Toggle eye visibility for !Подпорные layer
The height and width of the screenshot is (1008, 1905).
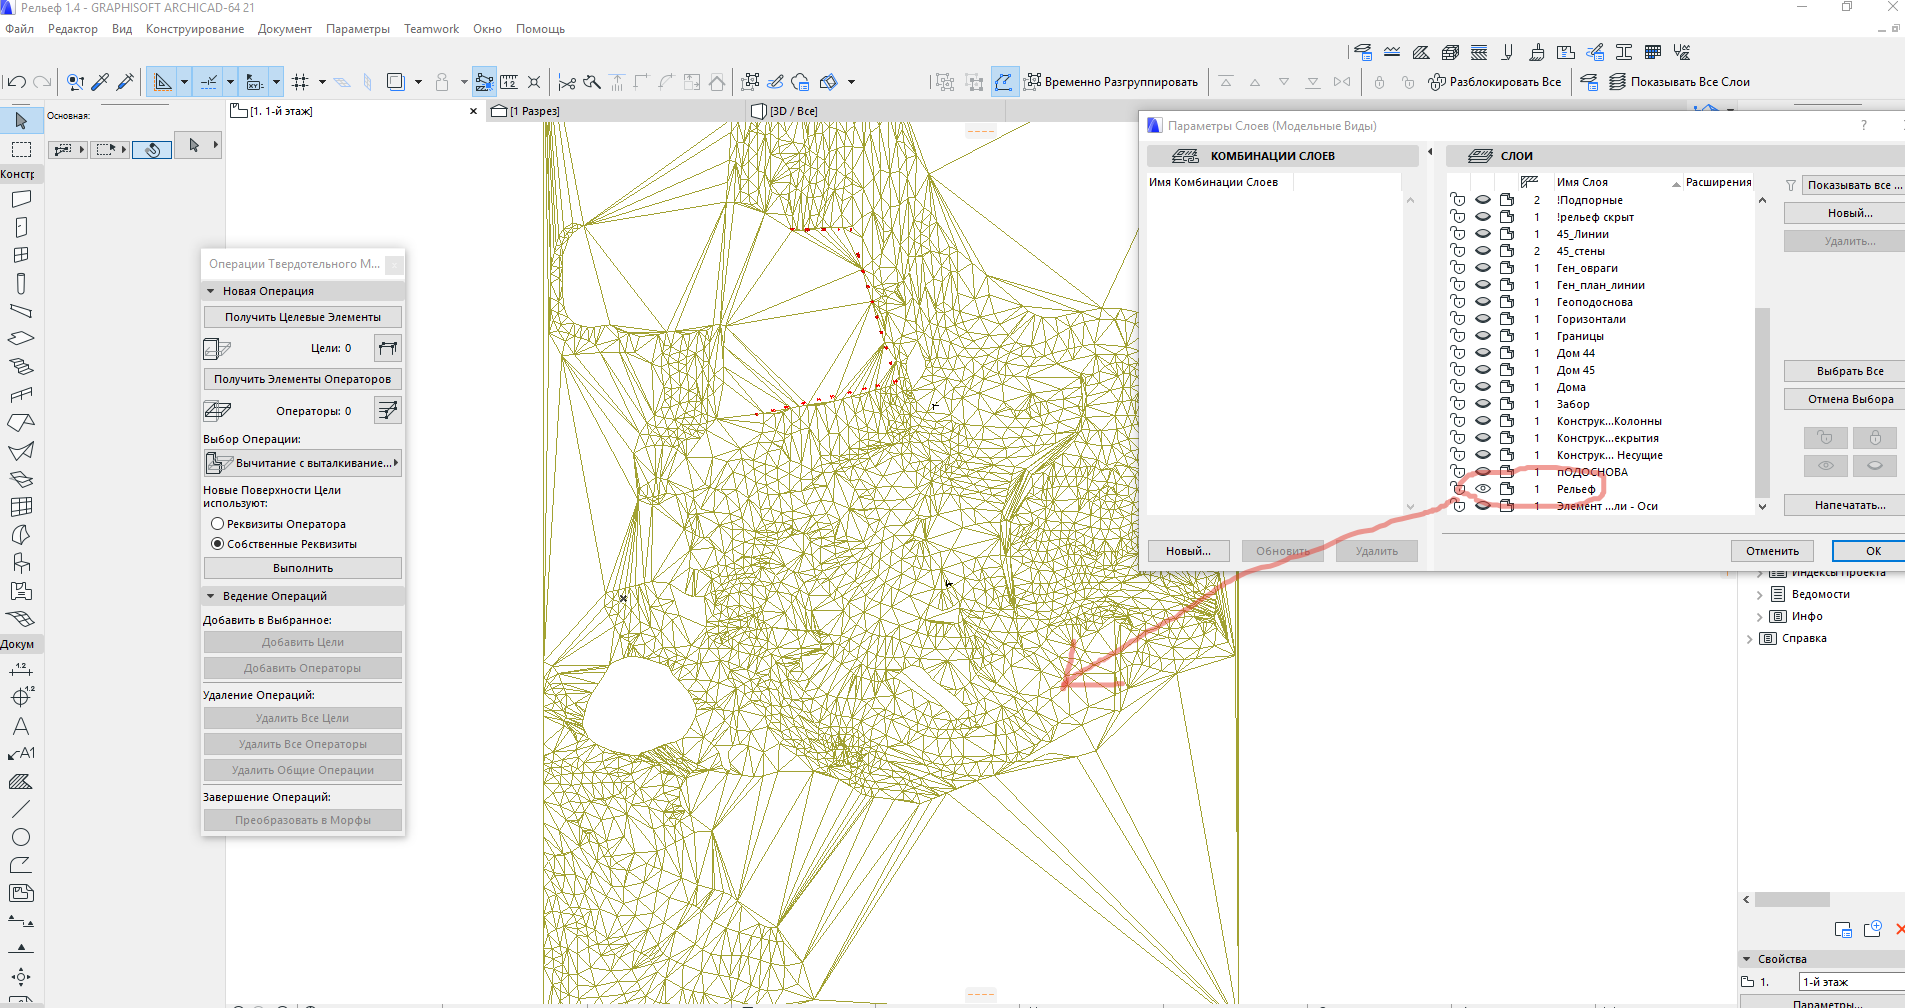(x=1483, y=200)
